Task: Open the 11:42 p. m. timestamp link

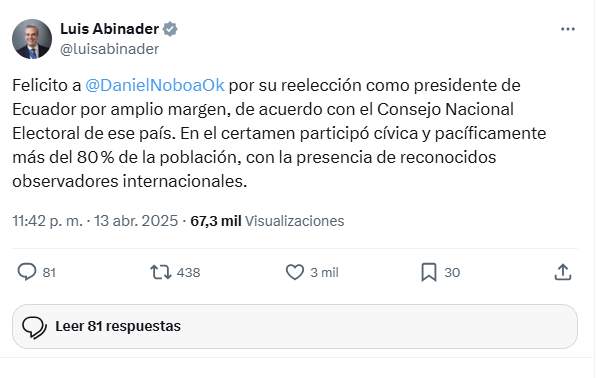Action: [x=47, y=221]
